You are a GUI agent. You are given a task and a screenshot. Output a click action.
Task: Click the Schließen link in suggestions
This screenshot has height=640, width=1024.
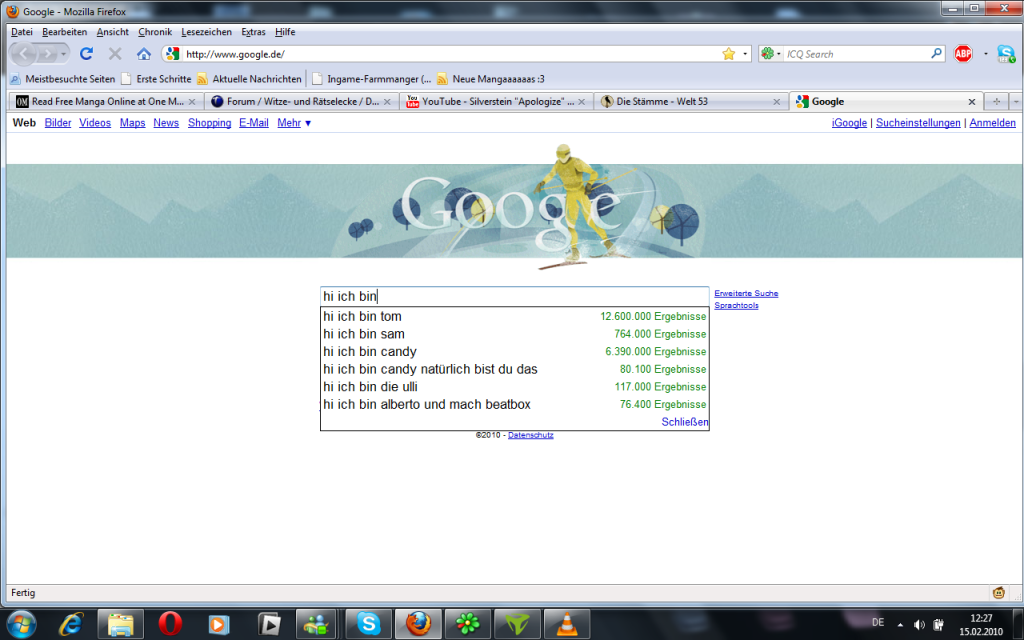685,422
